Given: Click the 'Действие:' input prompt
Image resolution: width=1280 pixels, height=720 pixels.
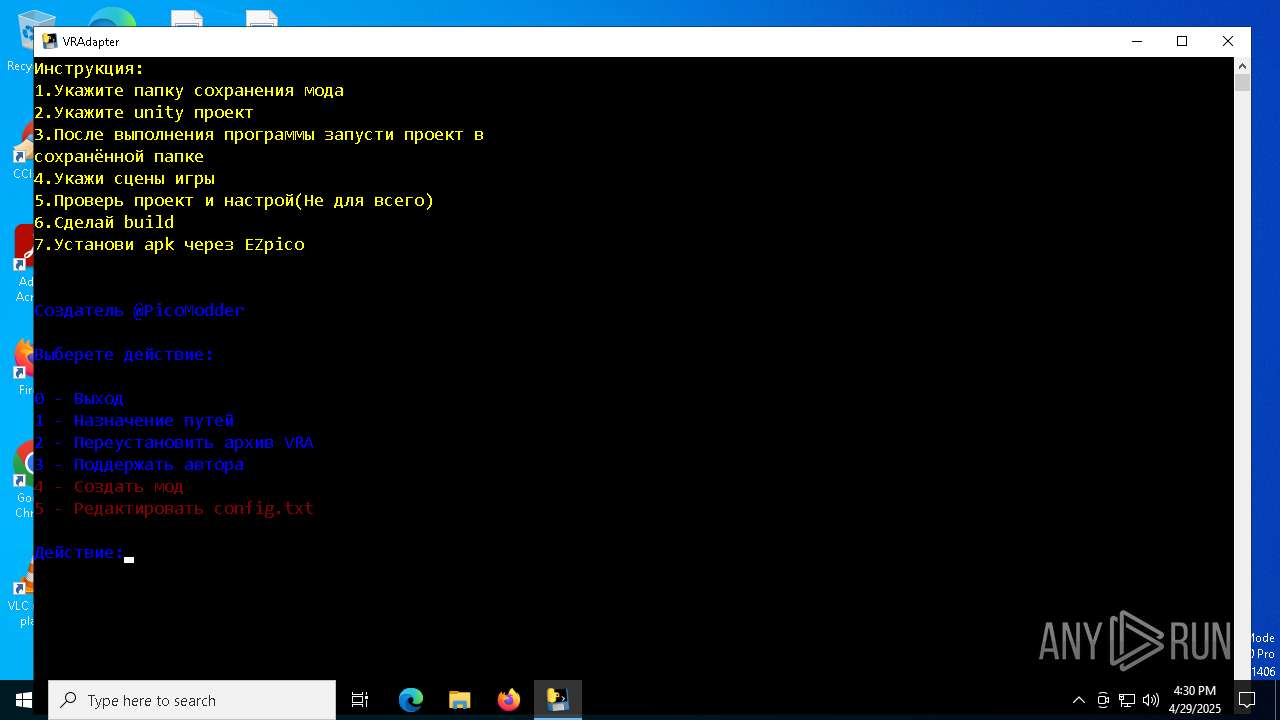Looking at the screenshot, I should coord(79,552).
